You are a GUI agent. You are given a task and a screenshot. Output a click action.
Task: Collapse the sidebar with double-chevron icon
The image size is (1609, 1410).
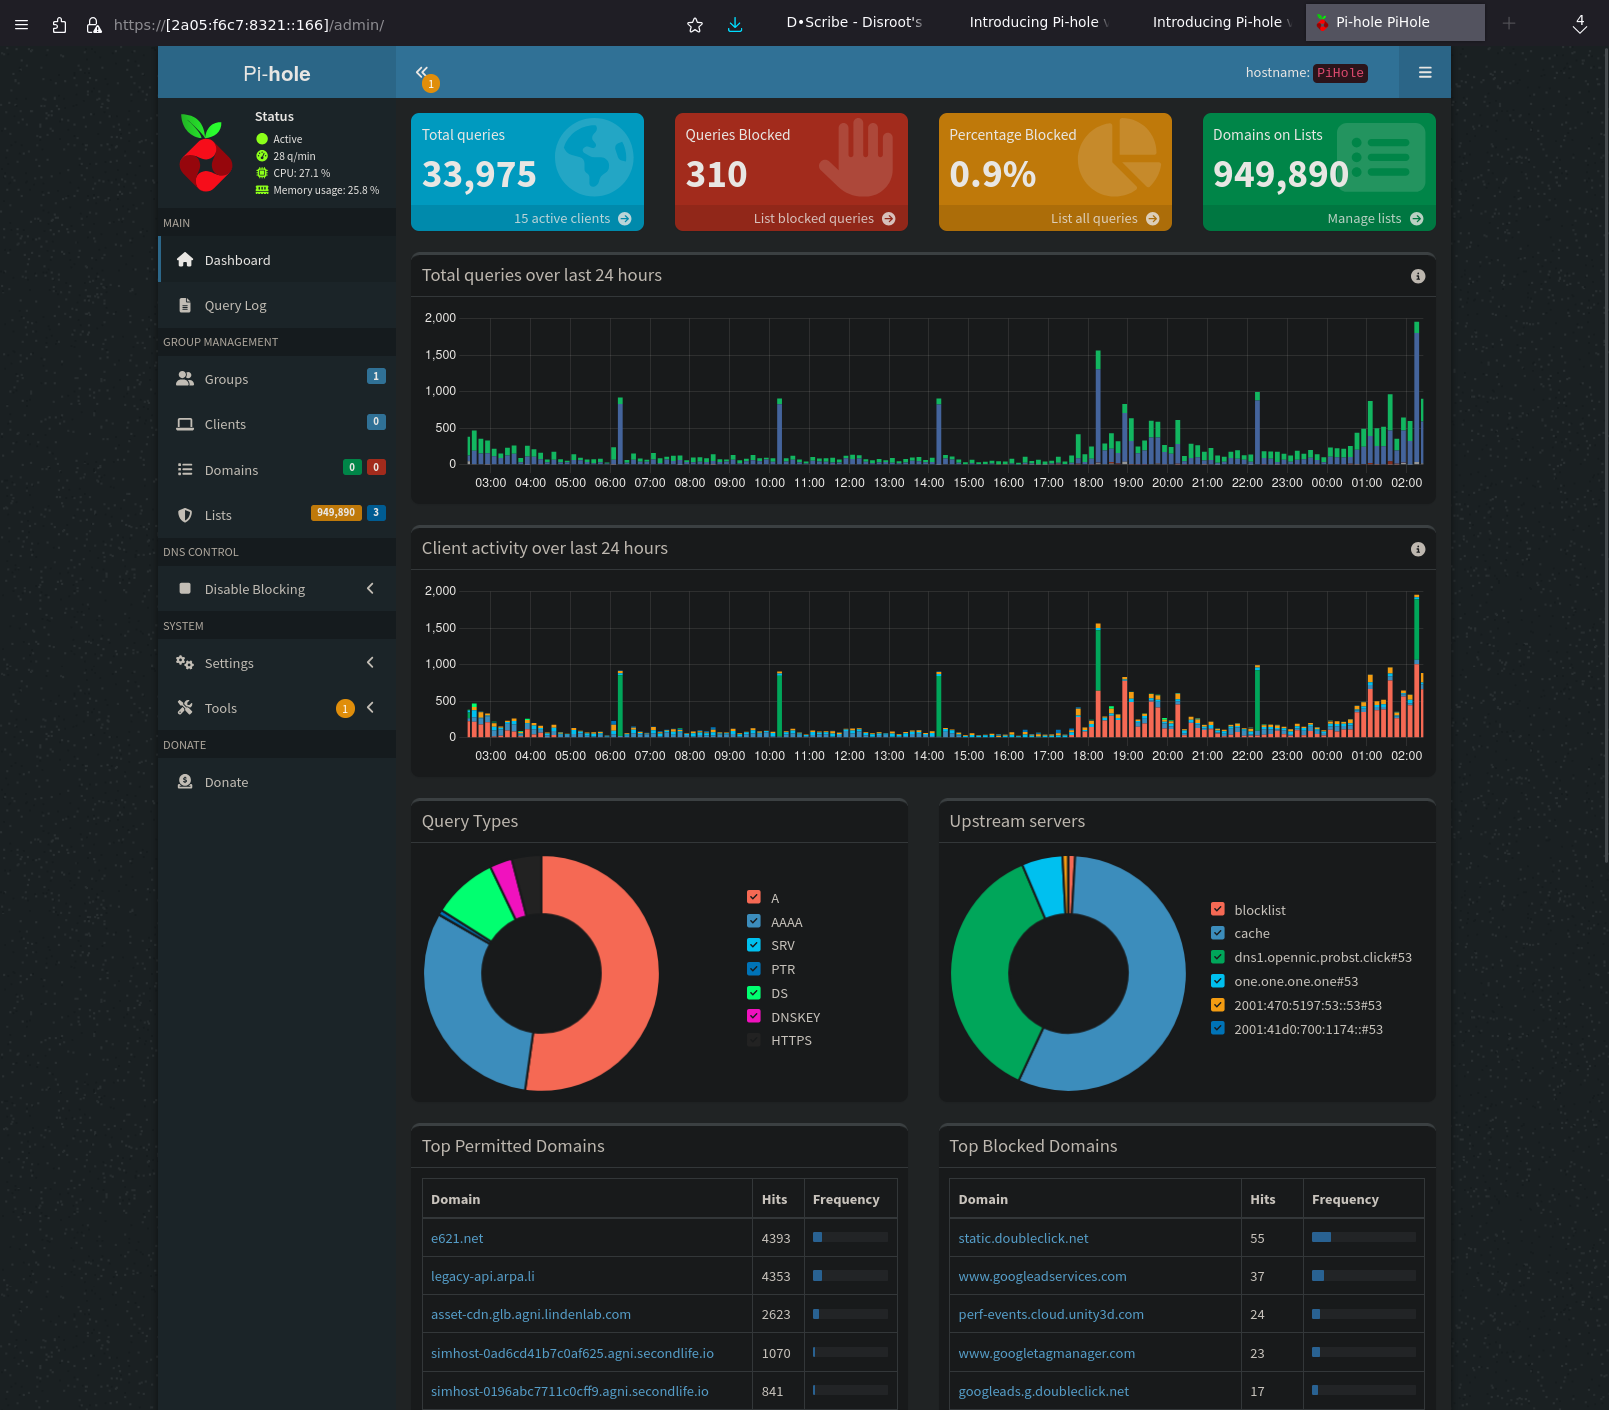(422, 72)
